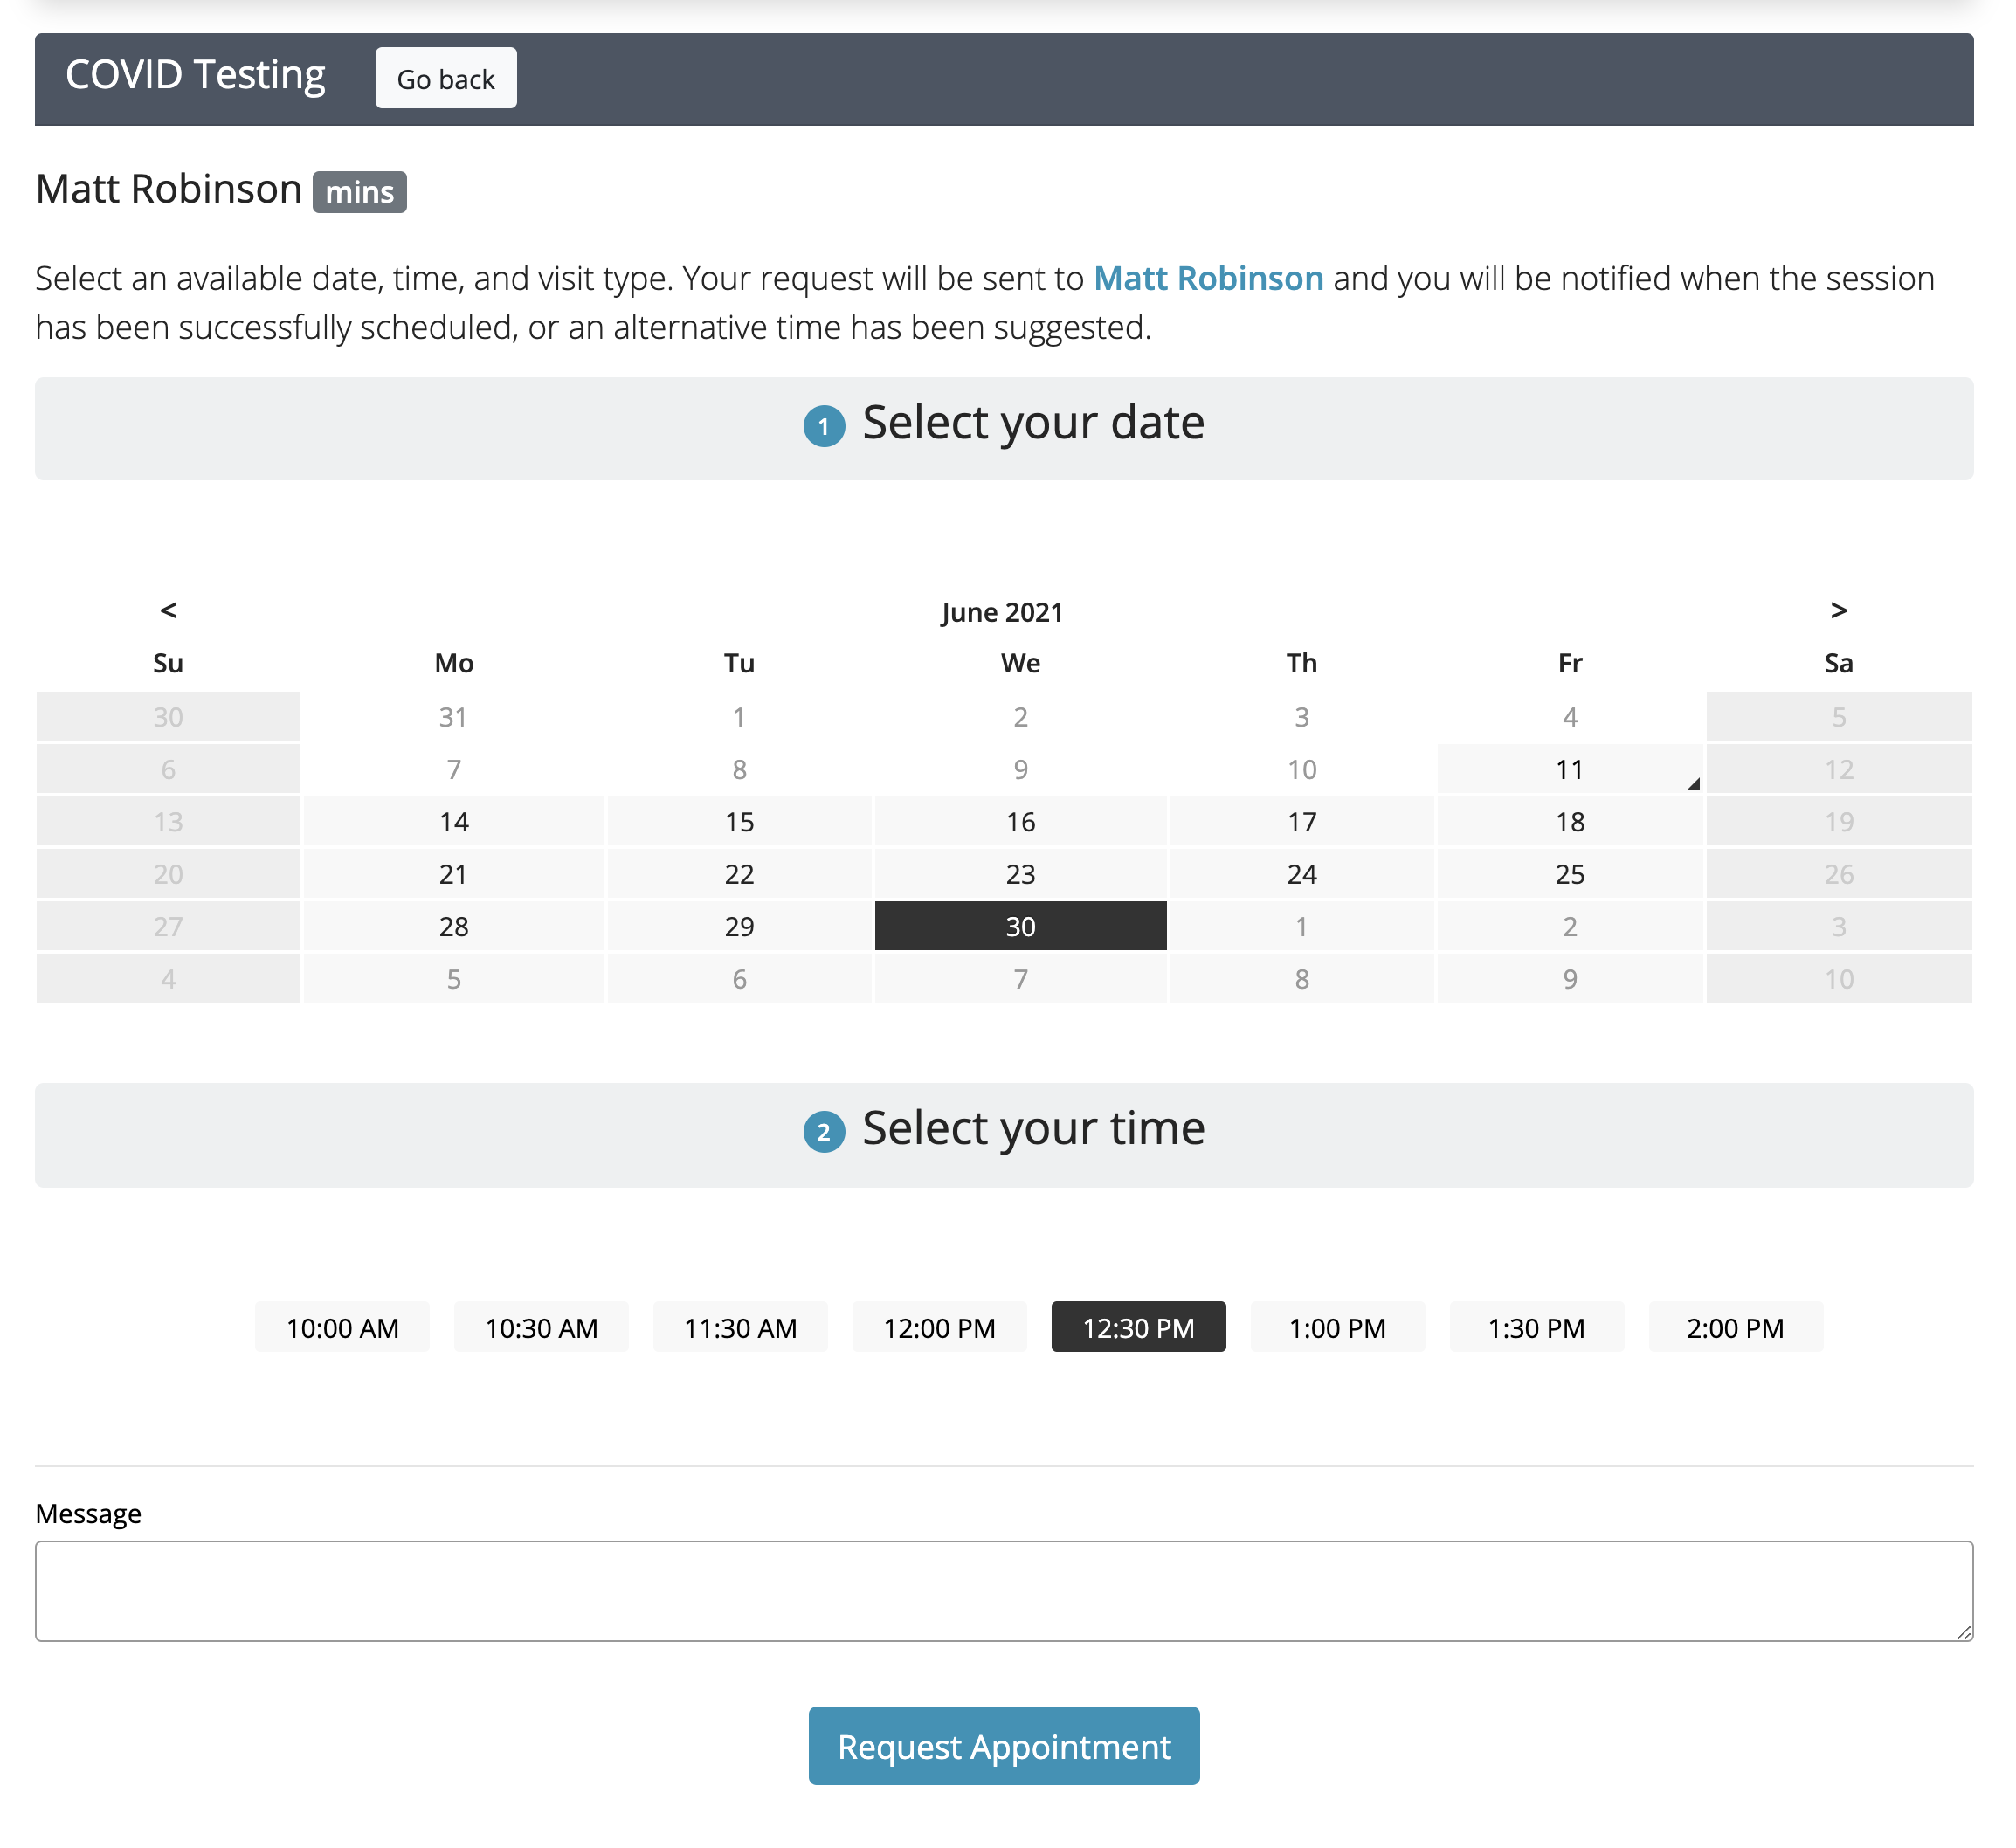This screenshot has height=1848, width=2016.
Task: Go to previous month arrow
Action: [168, 611]
